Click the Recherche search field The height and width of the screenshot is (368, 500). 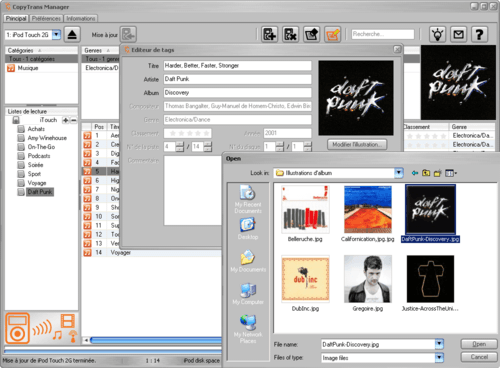(383, 34)
